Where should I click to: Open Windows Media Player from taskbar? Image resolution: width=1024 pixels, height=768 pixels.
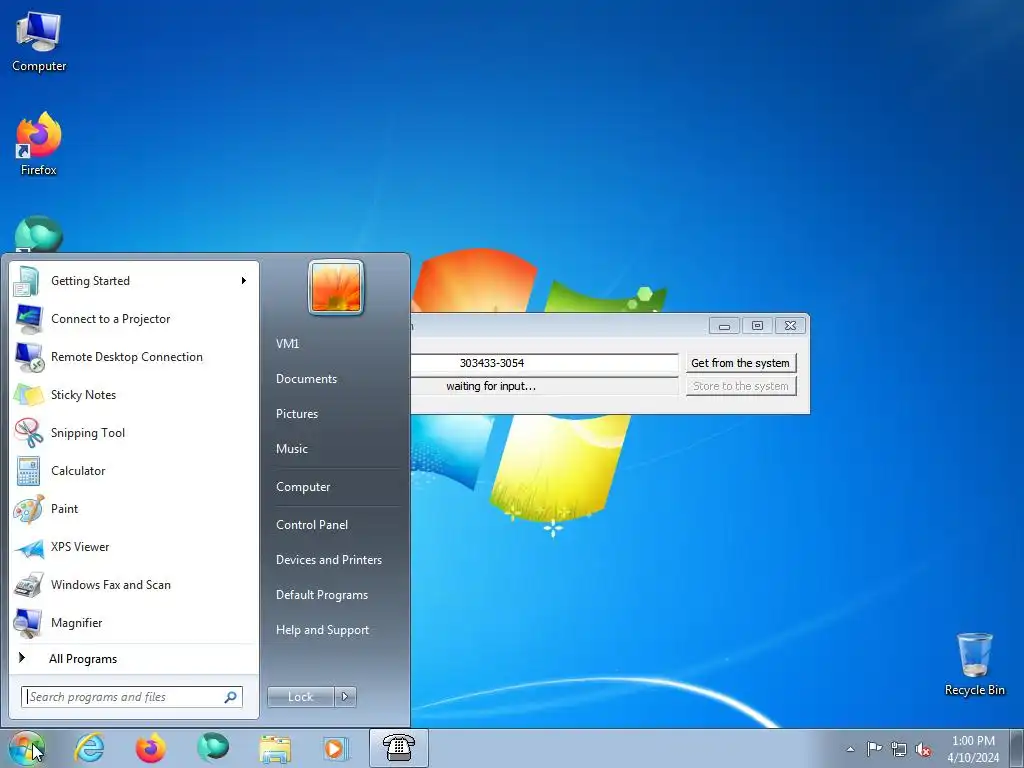coord(336,748)
